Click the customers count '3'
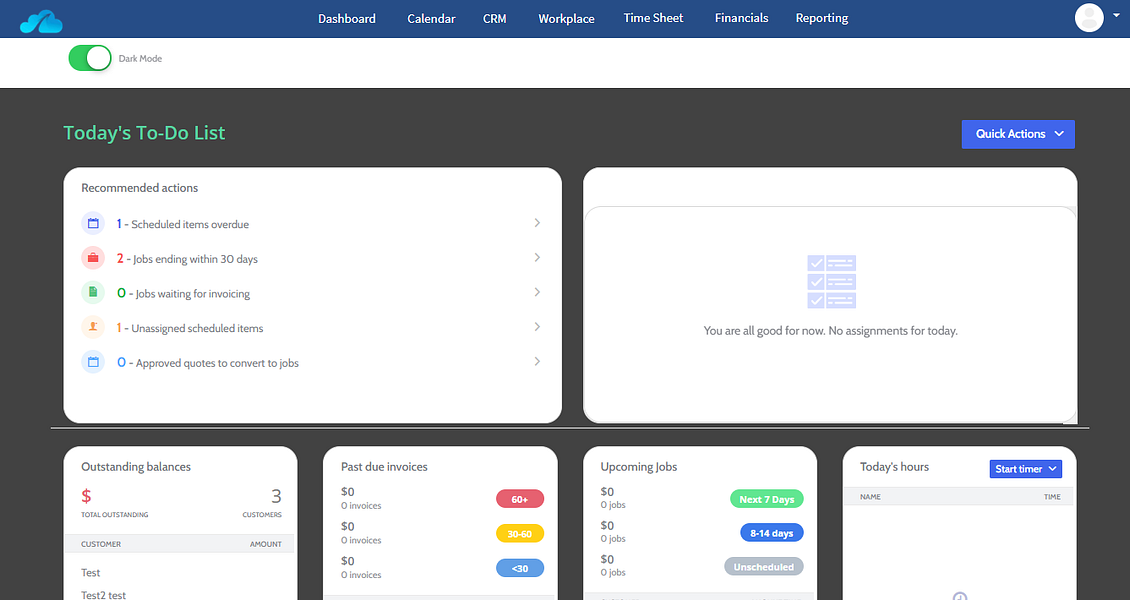This screenshot has height=600, width=1130. (276, 496)
